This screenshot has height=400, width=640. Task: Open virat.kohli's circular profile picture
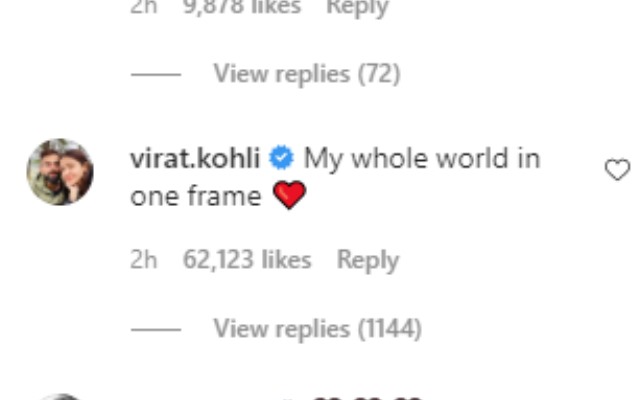click(x=60, y=172)
